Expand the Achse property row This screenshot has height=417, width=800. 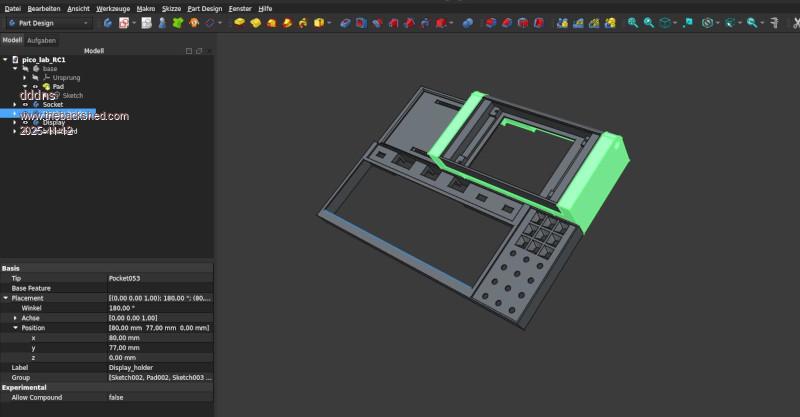(x=14, y=318)
